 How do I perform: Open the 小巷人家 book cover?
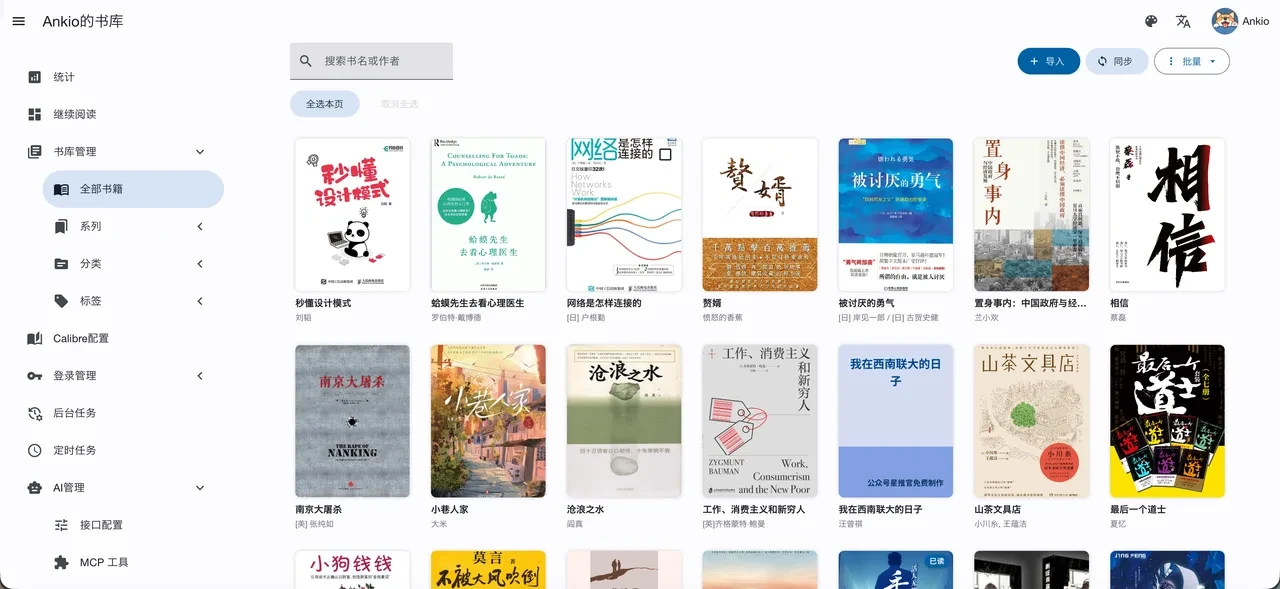(488, 421)
